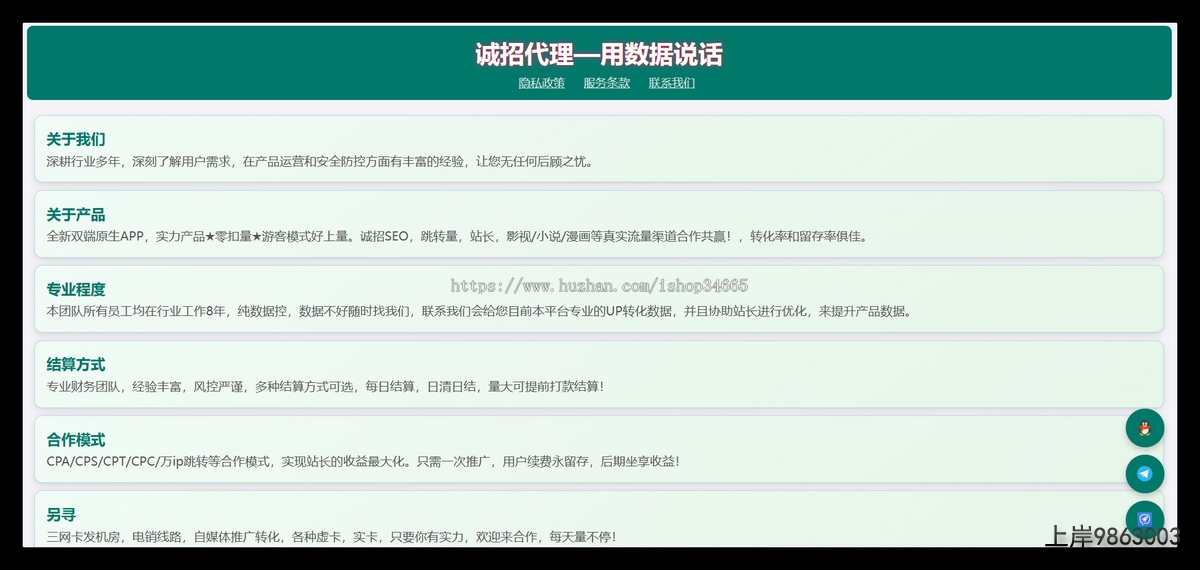
Task: Open the 隐私政策 link
Action: (x=541, y=83)
